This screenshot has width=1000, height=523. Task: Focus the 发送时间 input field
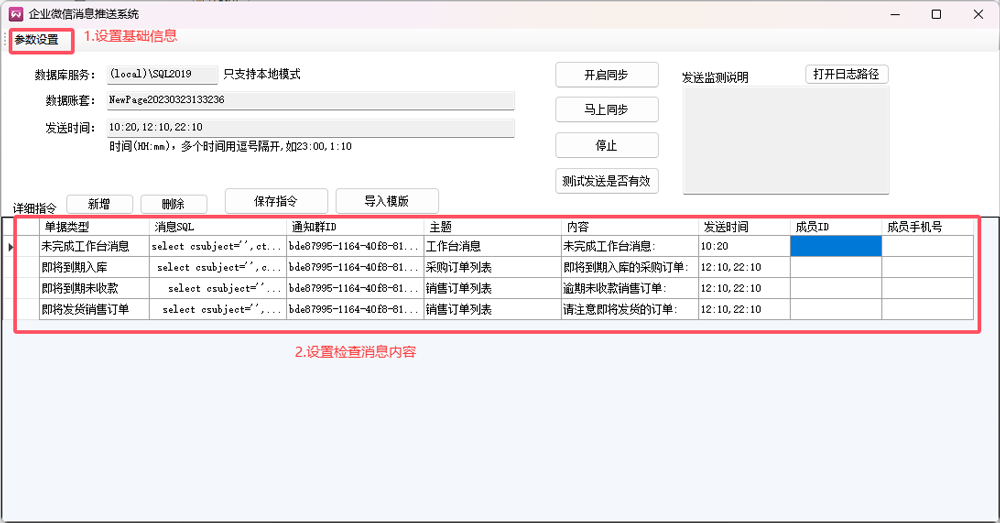click(311, 128)
